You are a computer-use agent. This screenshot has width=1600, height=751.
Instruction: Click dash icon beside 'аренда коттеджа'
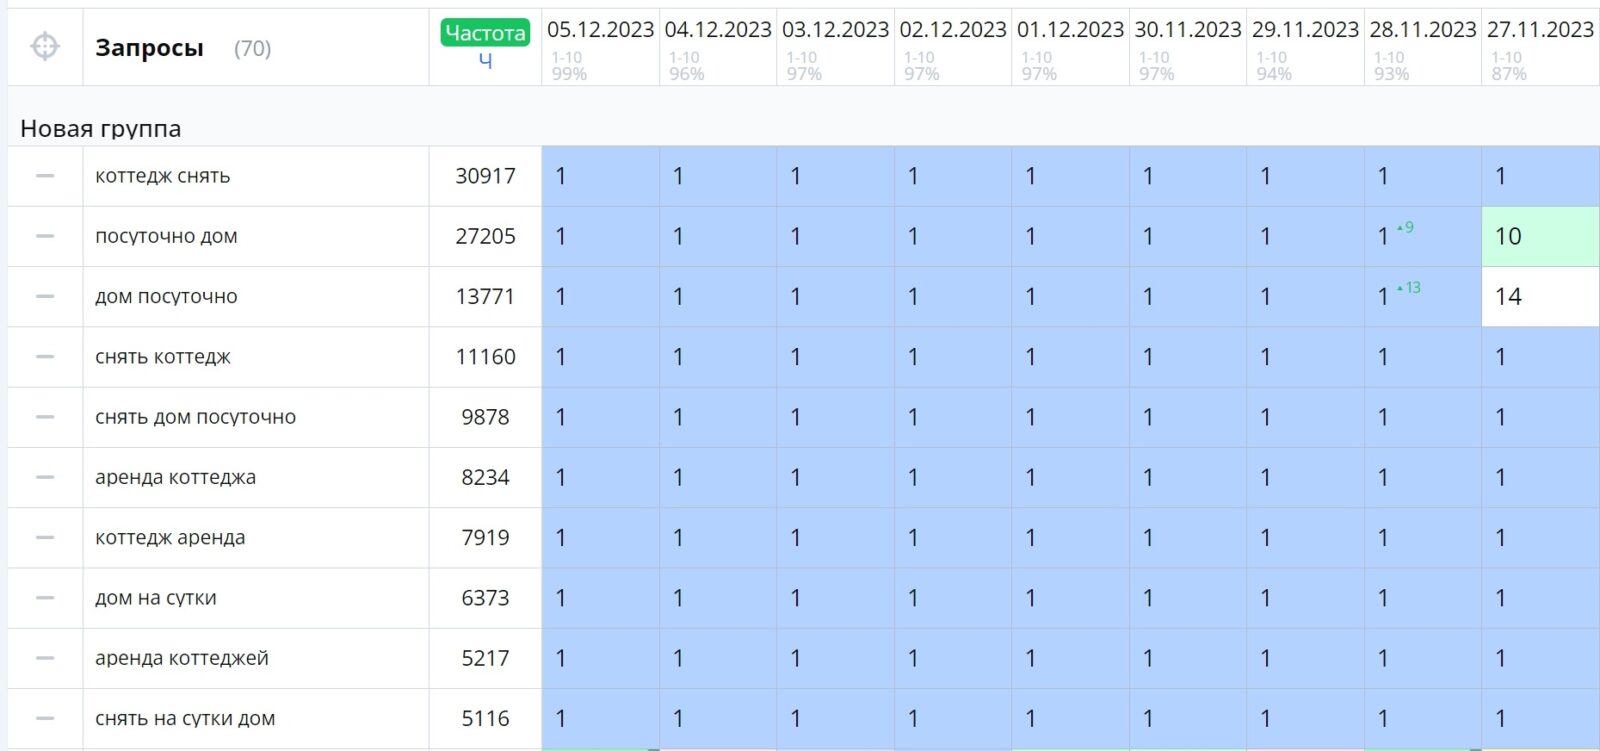tap(45, 477)
